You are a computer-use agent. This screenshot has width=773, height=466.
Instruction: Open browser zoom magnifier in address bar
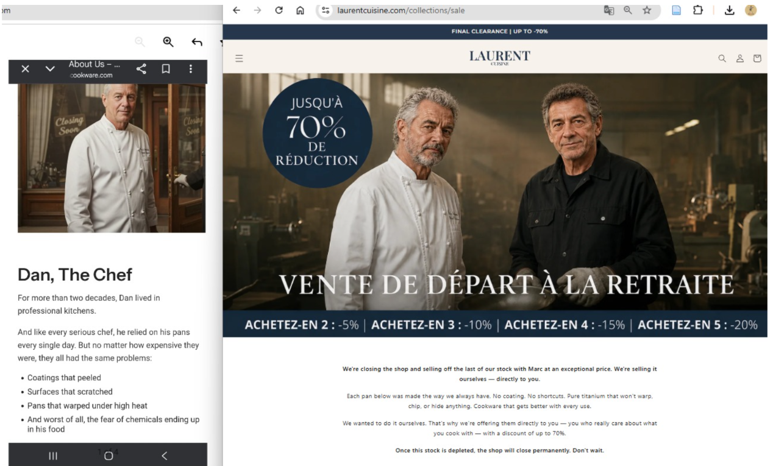(x=628, y=10)
